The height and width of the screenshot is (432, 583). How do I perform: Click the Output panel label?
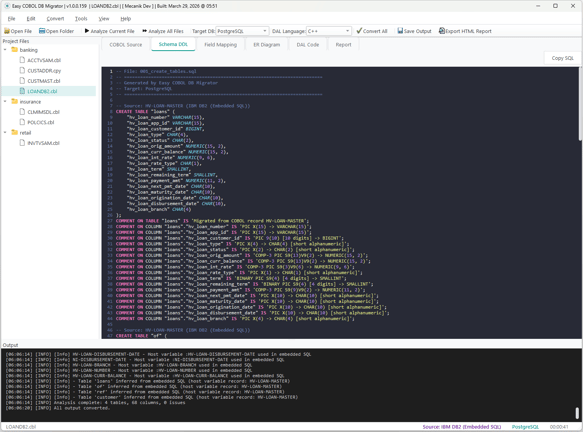coord(10,345)
